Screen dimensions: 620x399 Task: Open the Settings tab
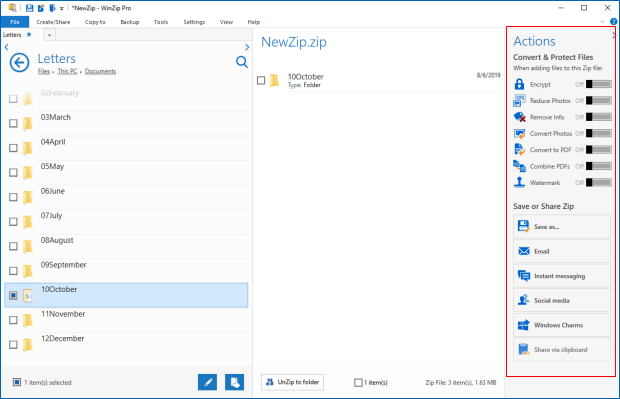pyautogui.click(x=194, y=22)
